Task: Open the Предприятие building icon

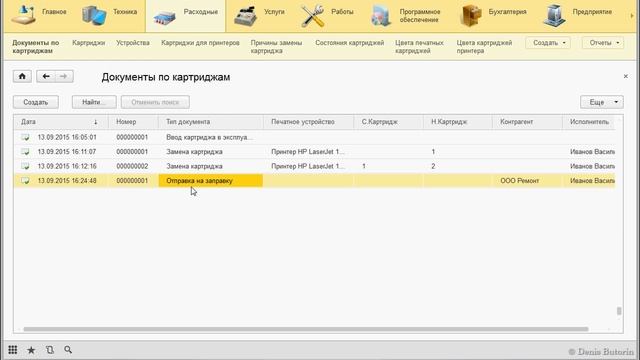Action: (554, 16)
